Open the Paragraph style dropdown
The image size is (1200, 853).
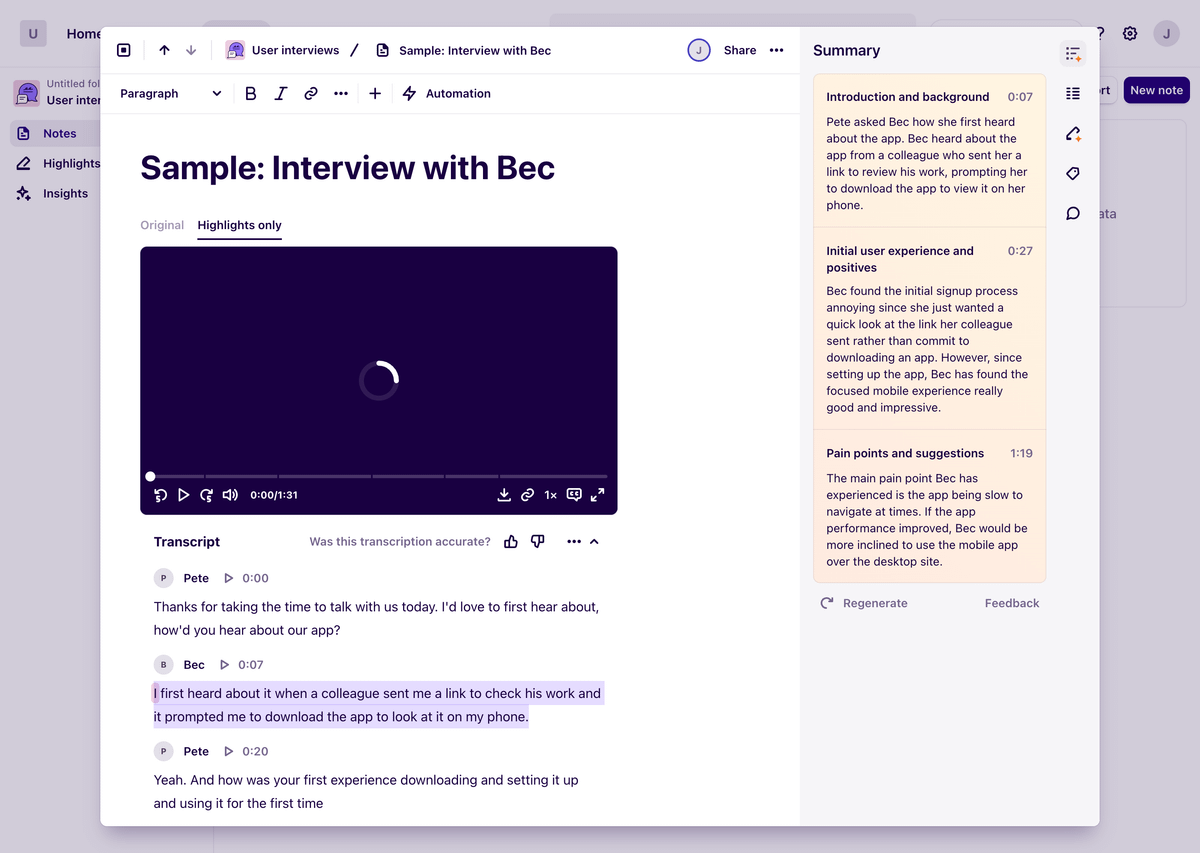tap(170, 94)
